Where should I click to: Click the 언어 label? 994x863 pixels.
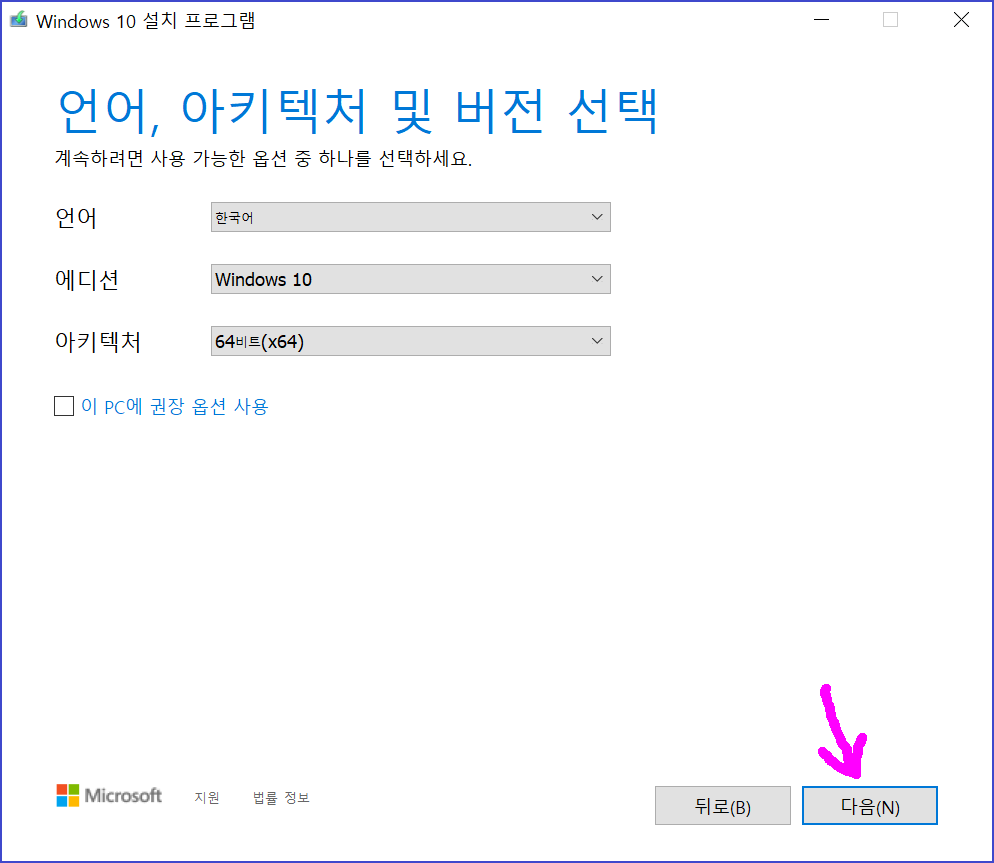[x=76, y=217]
